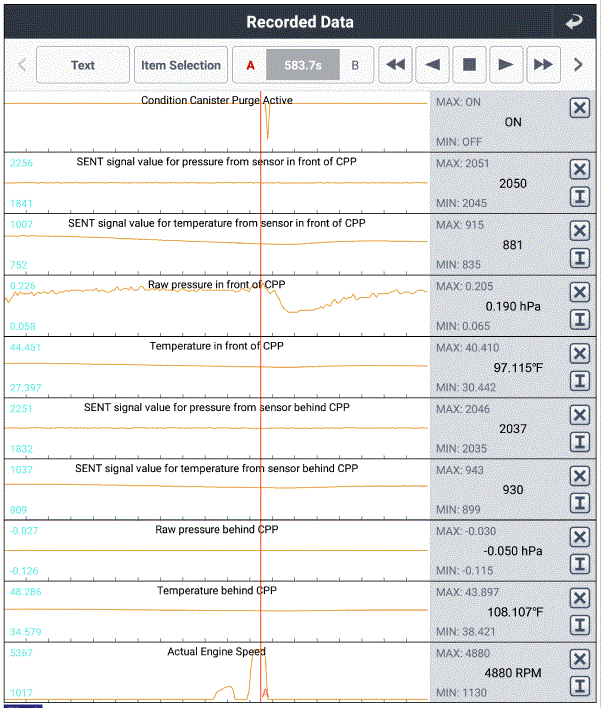The width and height of the screenshot is (601, 708).
Task: Open Item Selection
Action: [x=181, y=65]
